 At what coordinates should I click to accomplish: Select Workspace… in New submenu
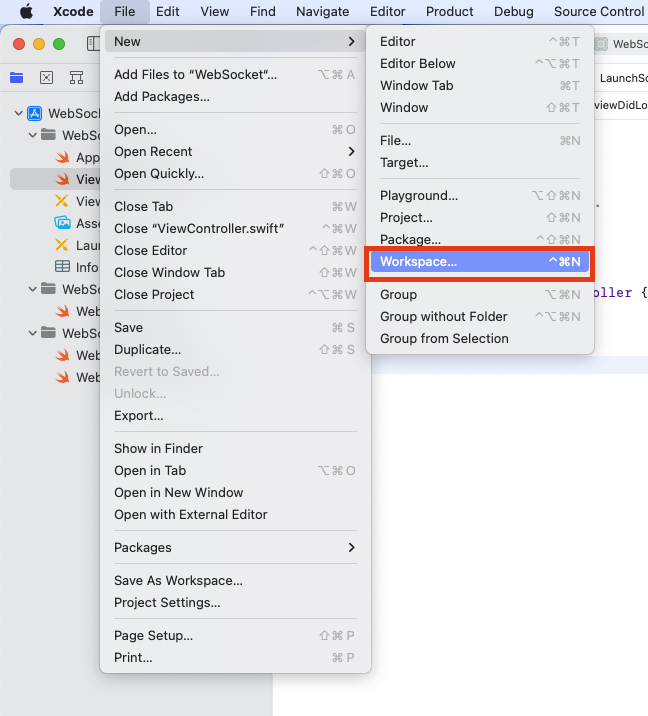tap(479, 262)
